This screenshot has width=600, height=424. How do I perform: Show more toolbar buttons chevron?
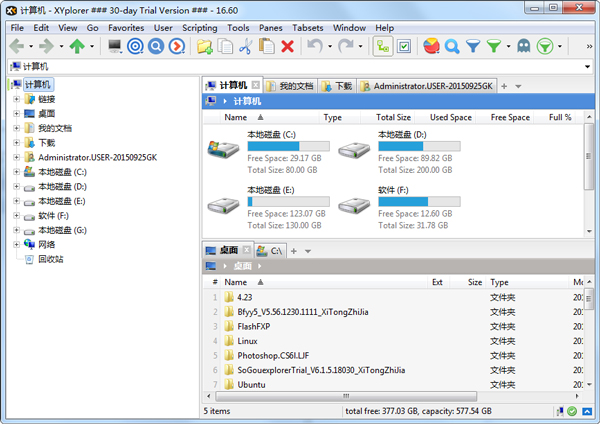tap(590, 46)
